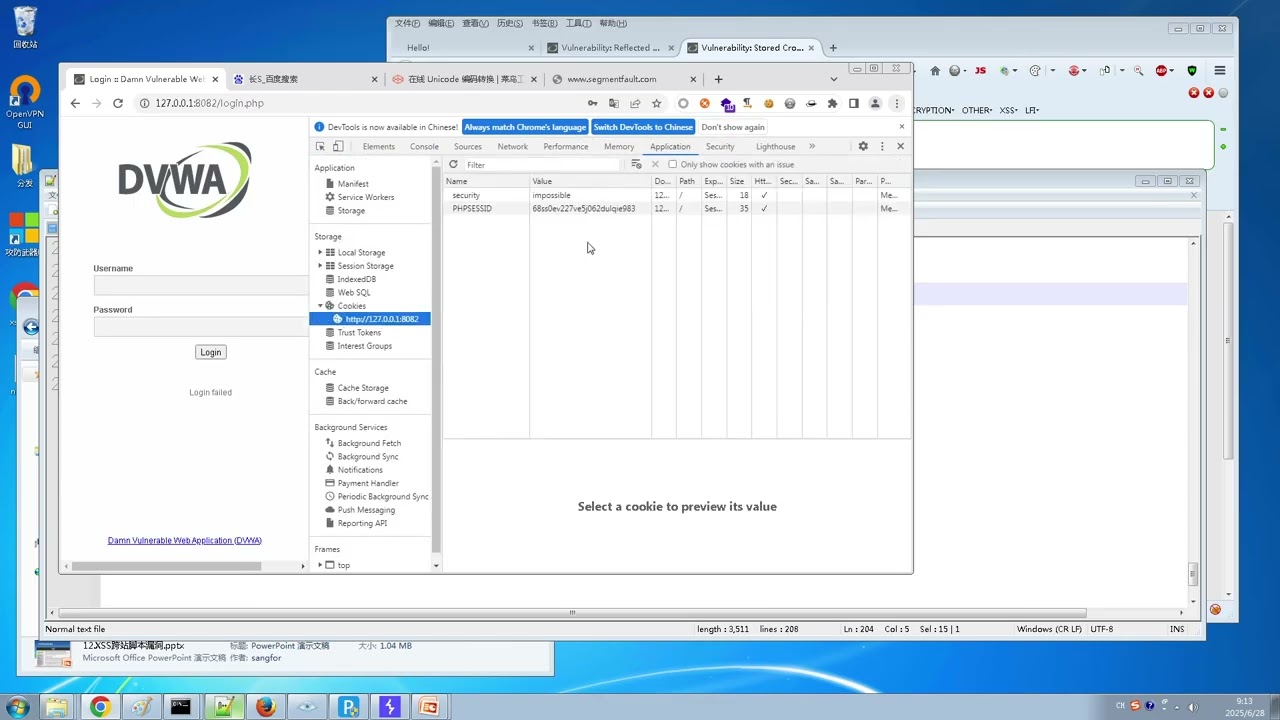Toggle the DevTools device toolbar icon
This screenshot has height=720, width=1280.
click(338, 146)
